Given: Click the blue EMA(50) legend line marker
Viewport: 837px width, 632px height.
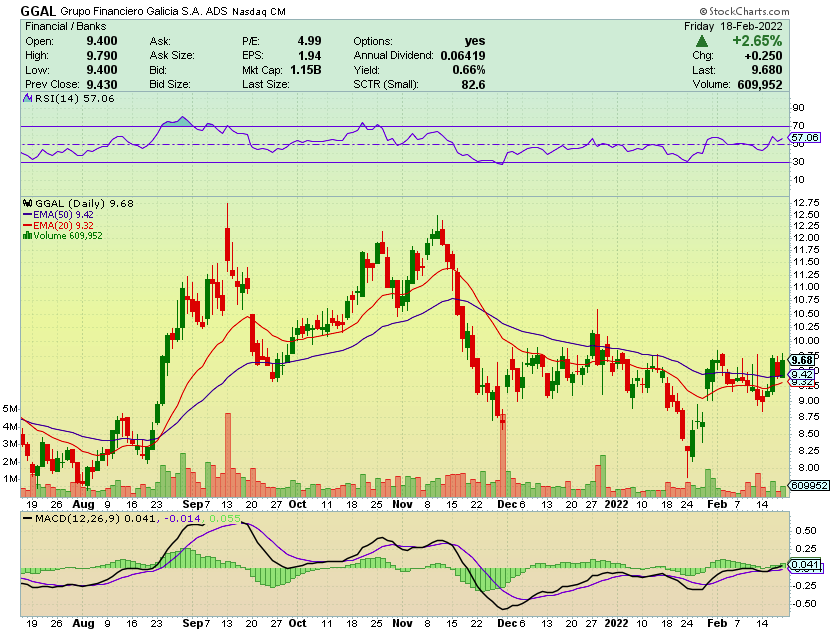Looking at the screenshot, I should point(27,214).
